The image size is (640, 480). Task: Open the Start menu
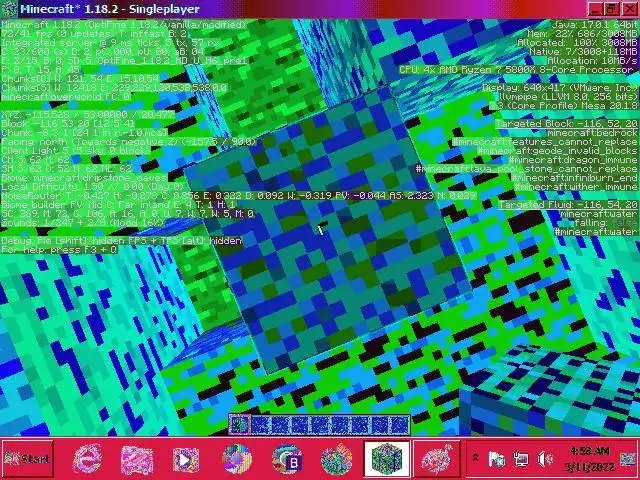[28, 459]
